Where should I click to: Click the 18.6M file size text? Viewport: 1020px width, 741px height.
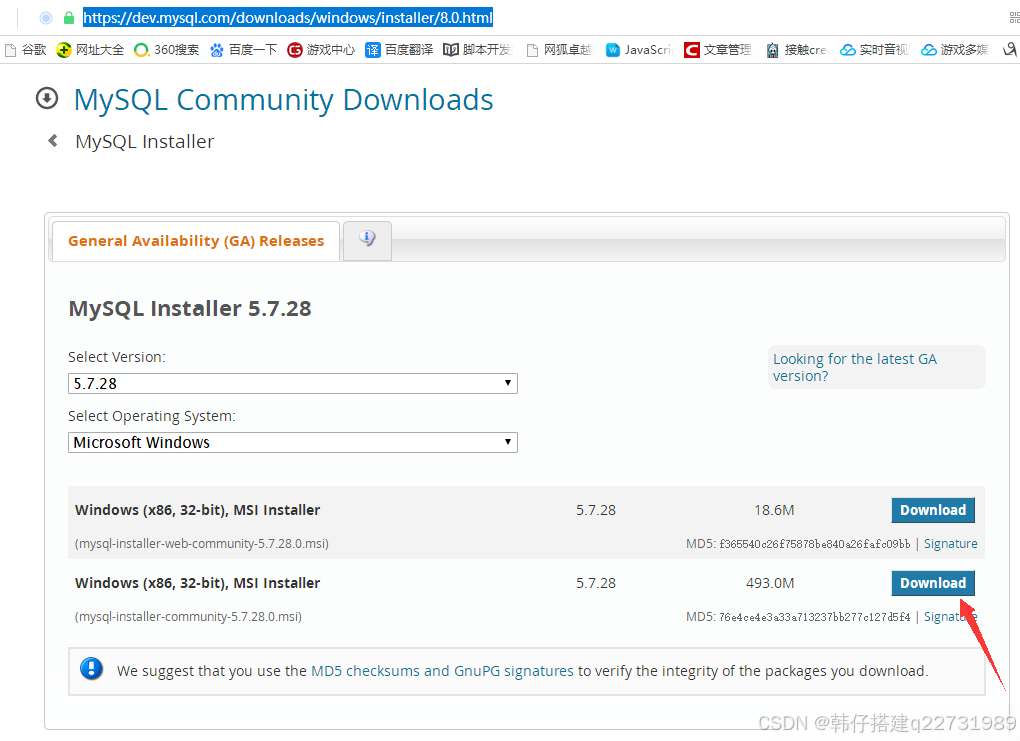[x=774, y=511]
